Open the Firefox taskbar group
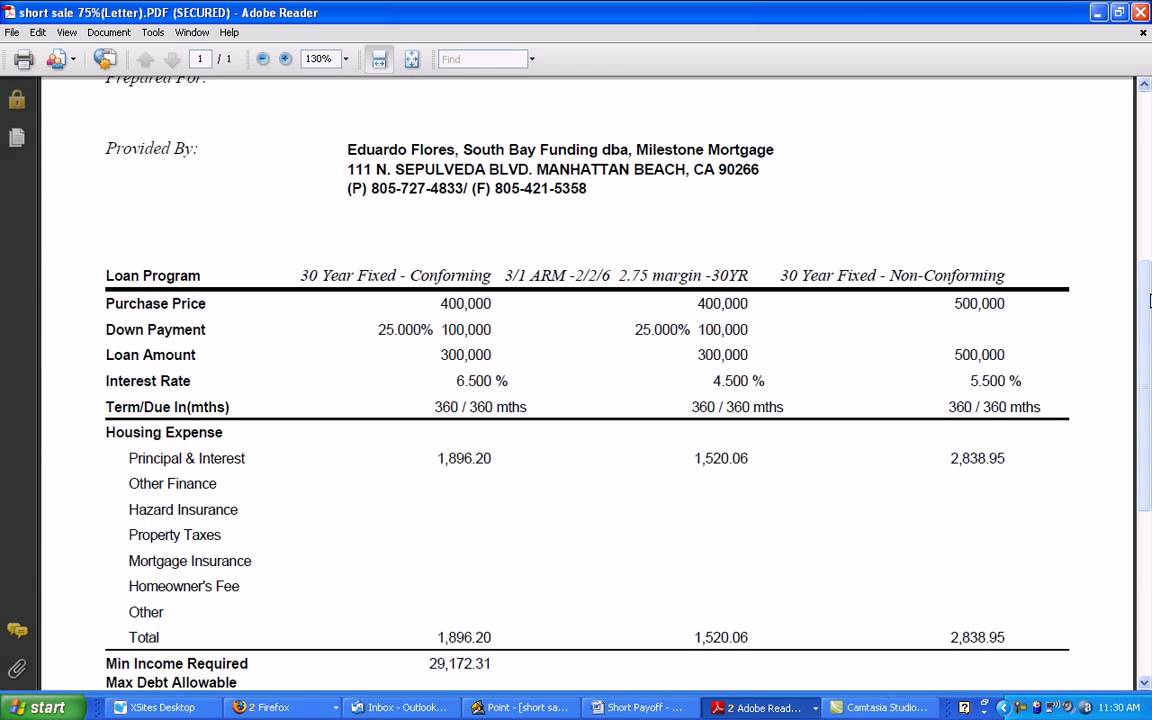Viewport: 1152px width, 720px height. (284, 708)
